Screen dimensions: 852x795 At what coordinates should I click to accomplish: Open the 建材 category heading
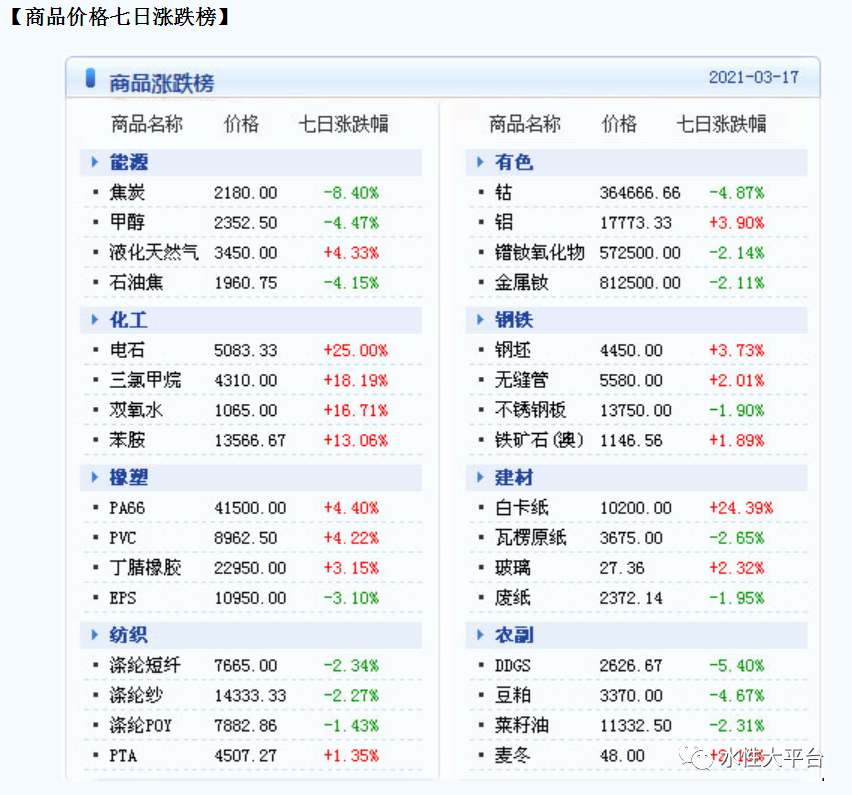click(514, 477)
